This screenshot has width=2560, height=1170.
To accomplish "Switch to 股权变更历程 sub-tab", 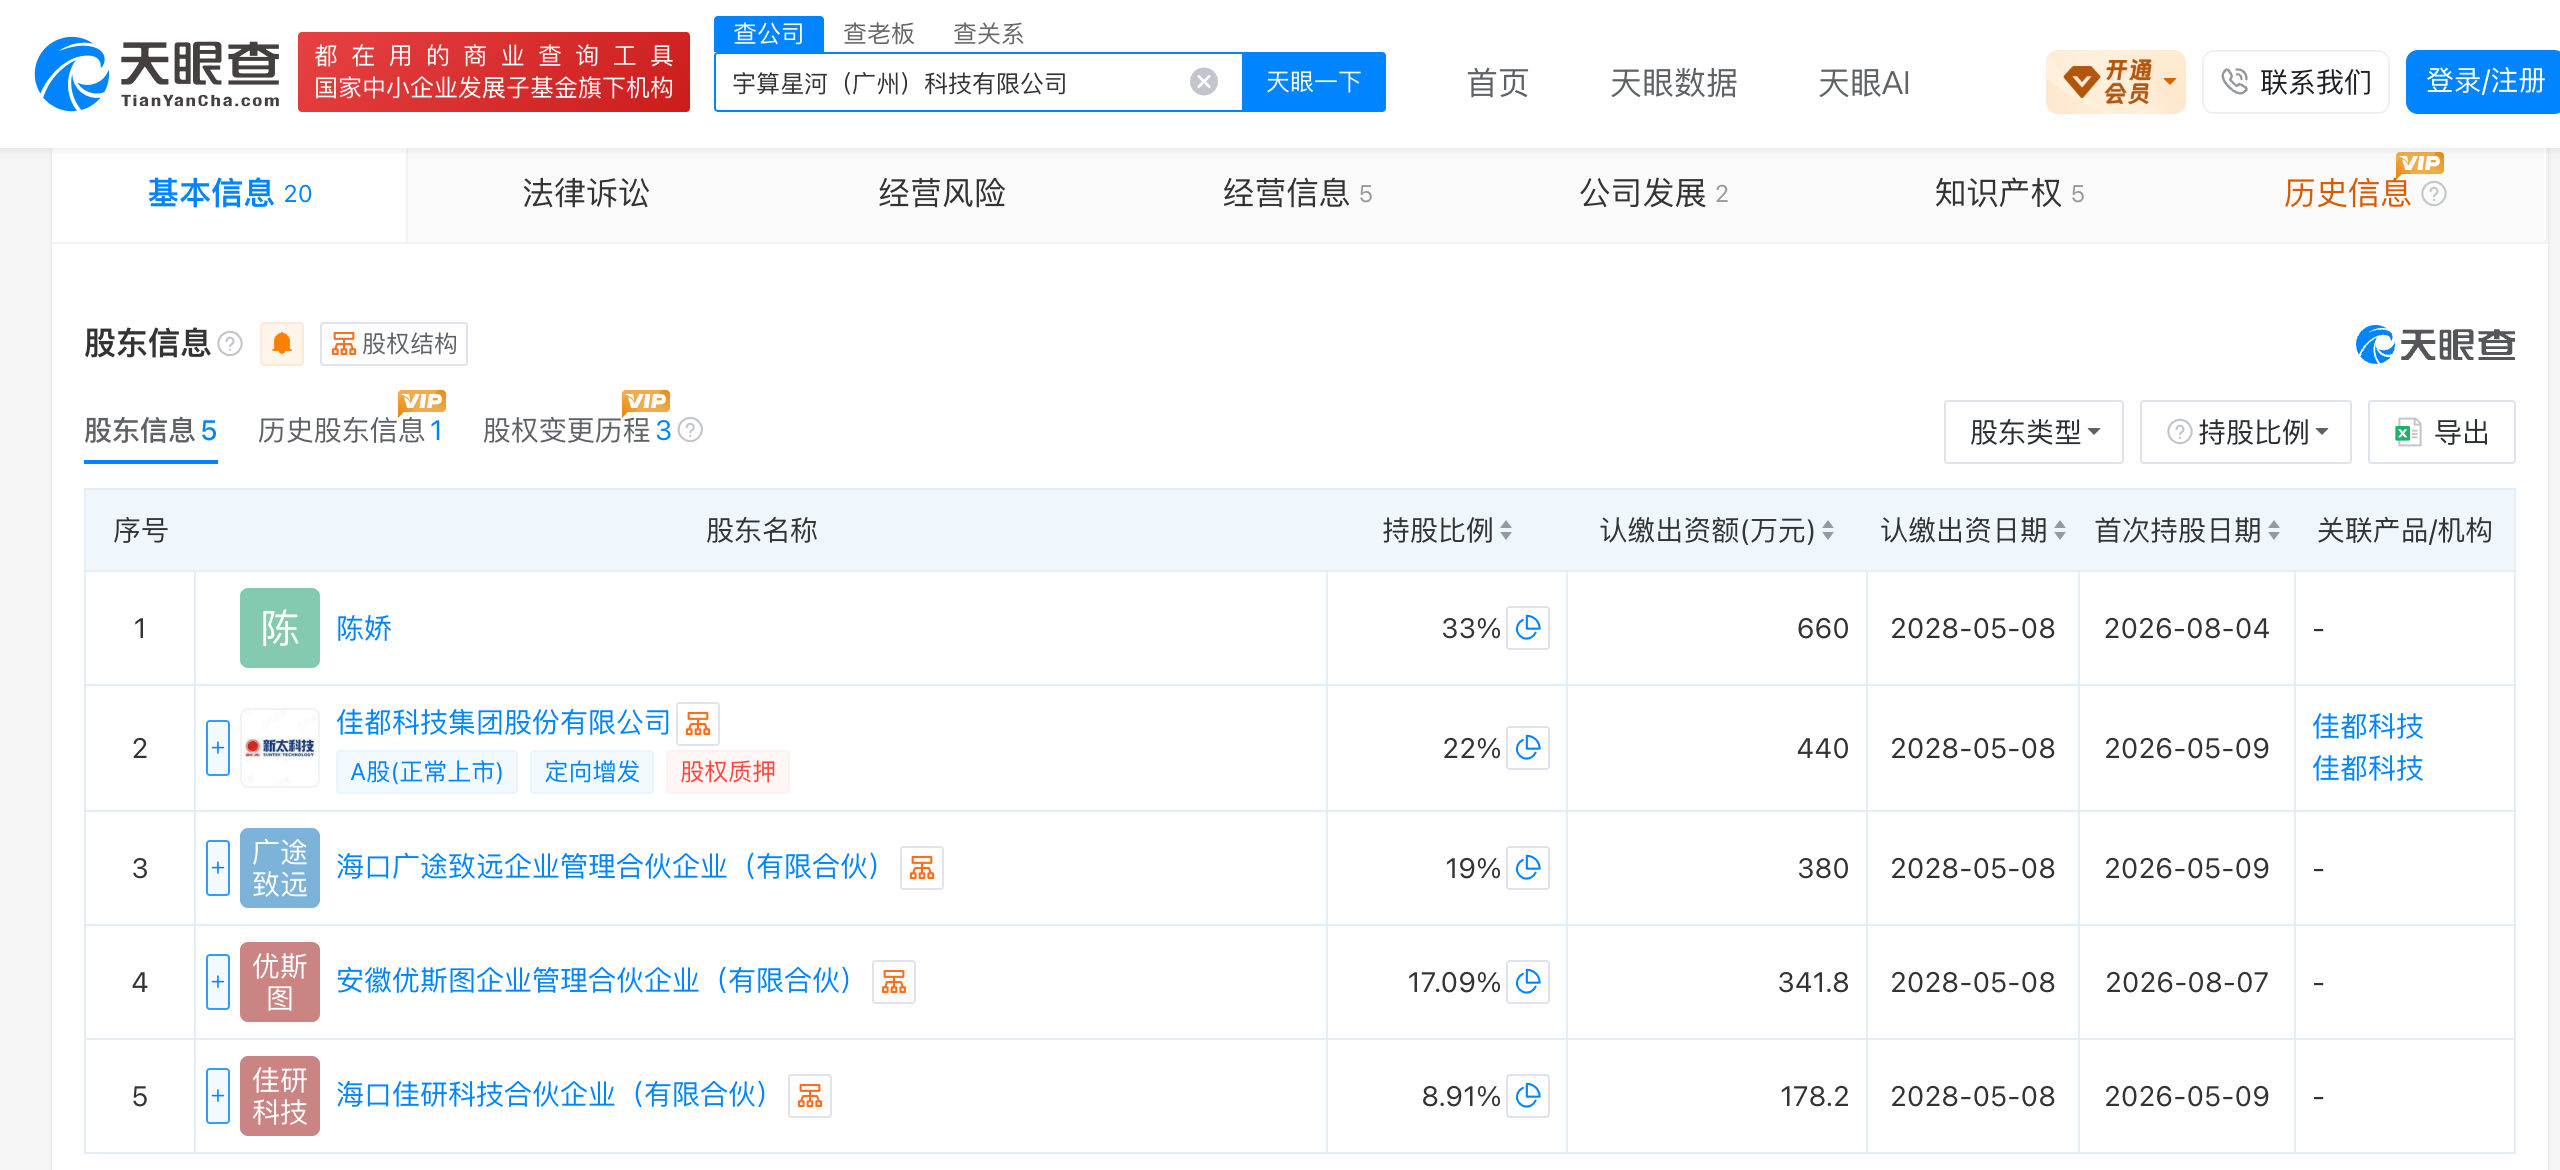I will (x=577, y=430).
